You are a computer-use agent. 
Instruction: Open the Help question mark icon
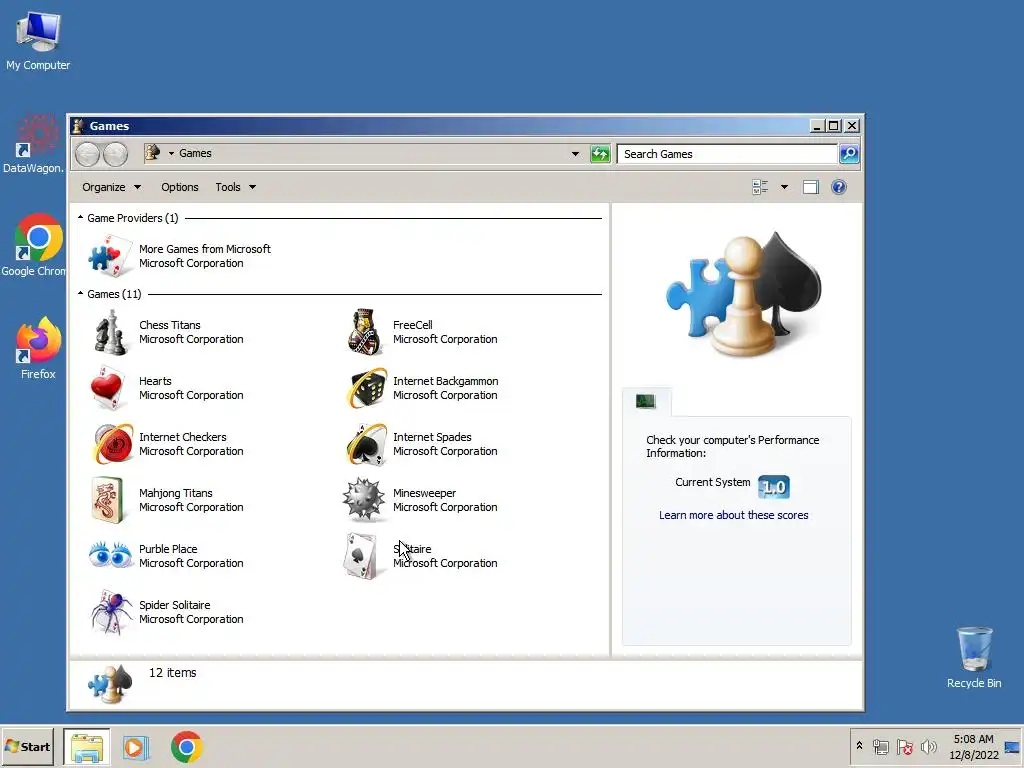coord(839,187)
